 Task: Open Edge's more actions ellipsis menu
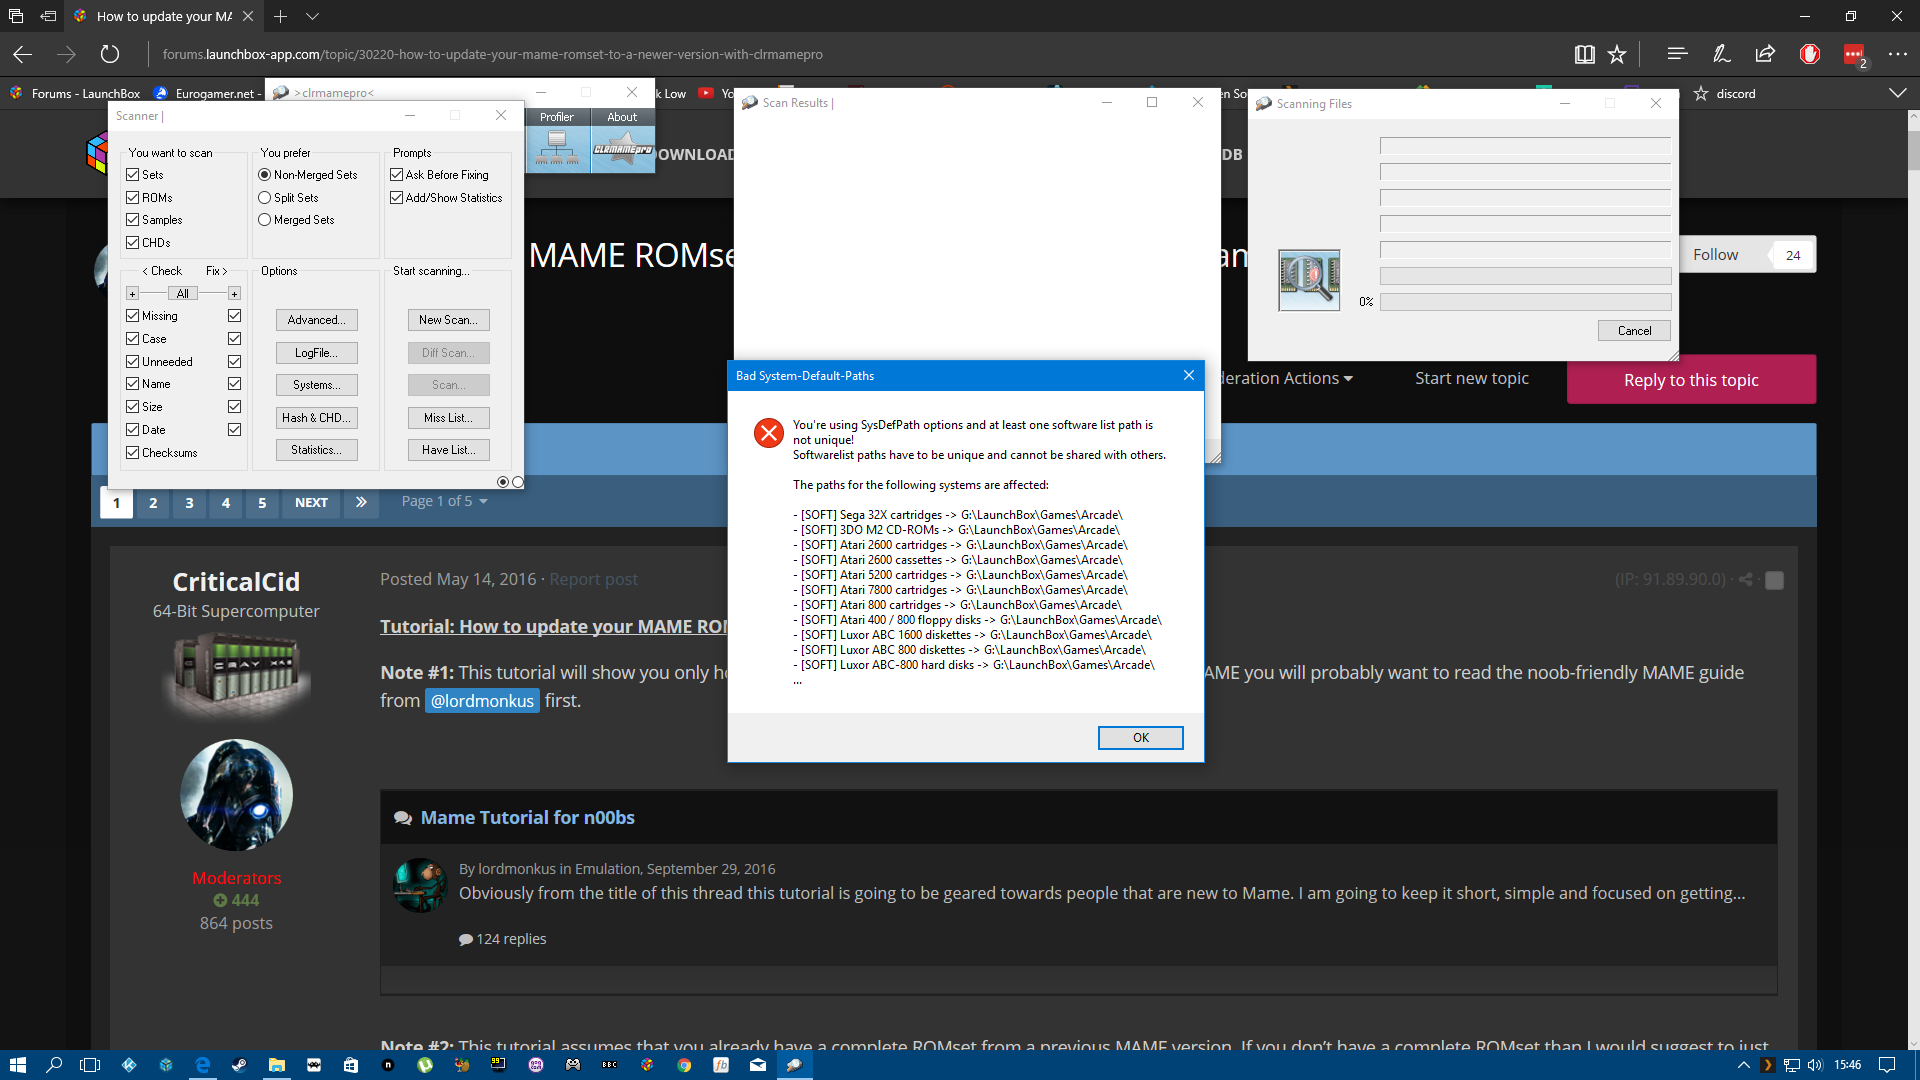(x=1897, y=54)
